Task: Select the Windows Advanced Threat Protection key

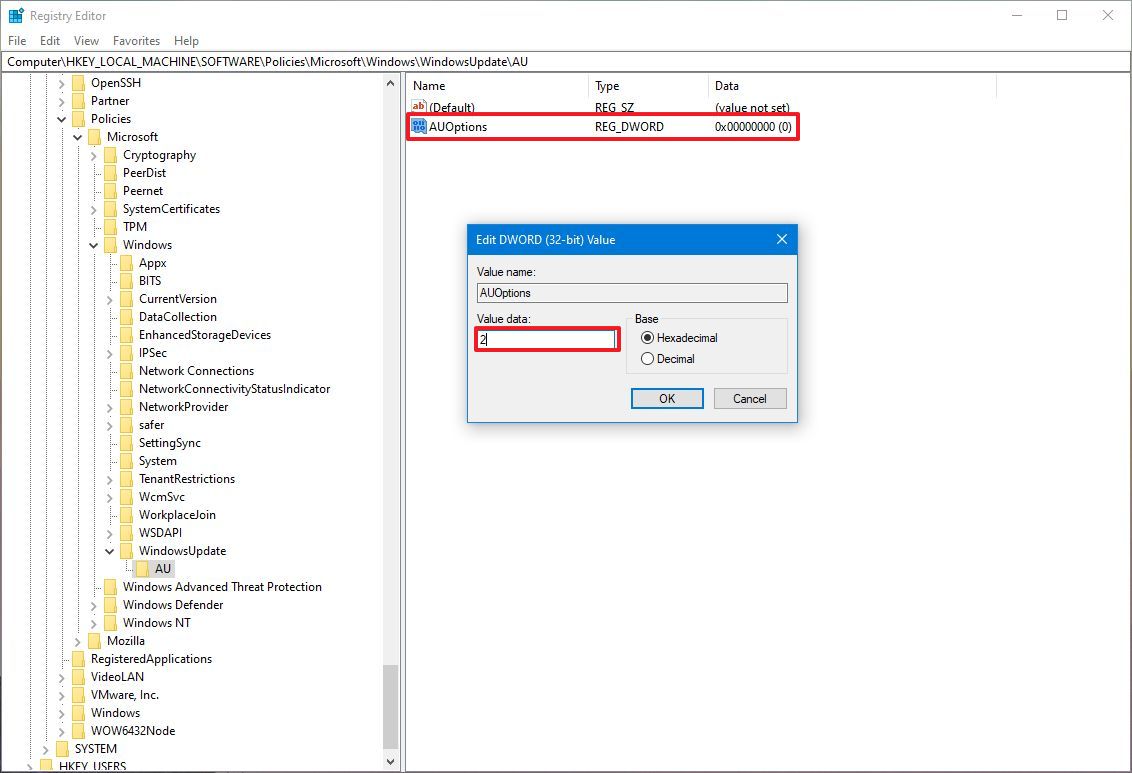Action: (x=222, y=587)
